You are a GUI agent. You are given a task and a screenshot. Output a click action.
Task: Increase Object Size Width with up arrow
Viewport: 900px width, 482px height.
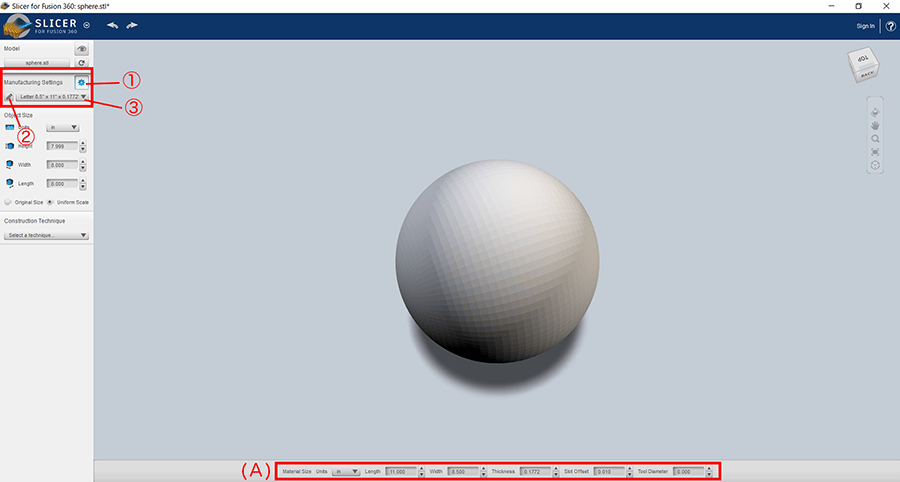tap(83, 162)
